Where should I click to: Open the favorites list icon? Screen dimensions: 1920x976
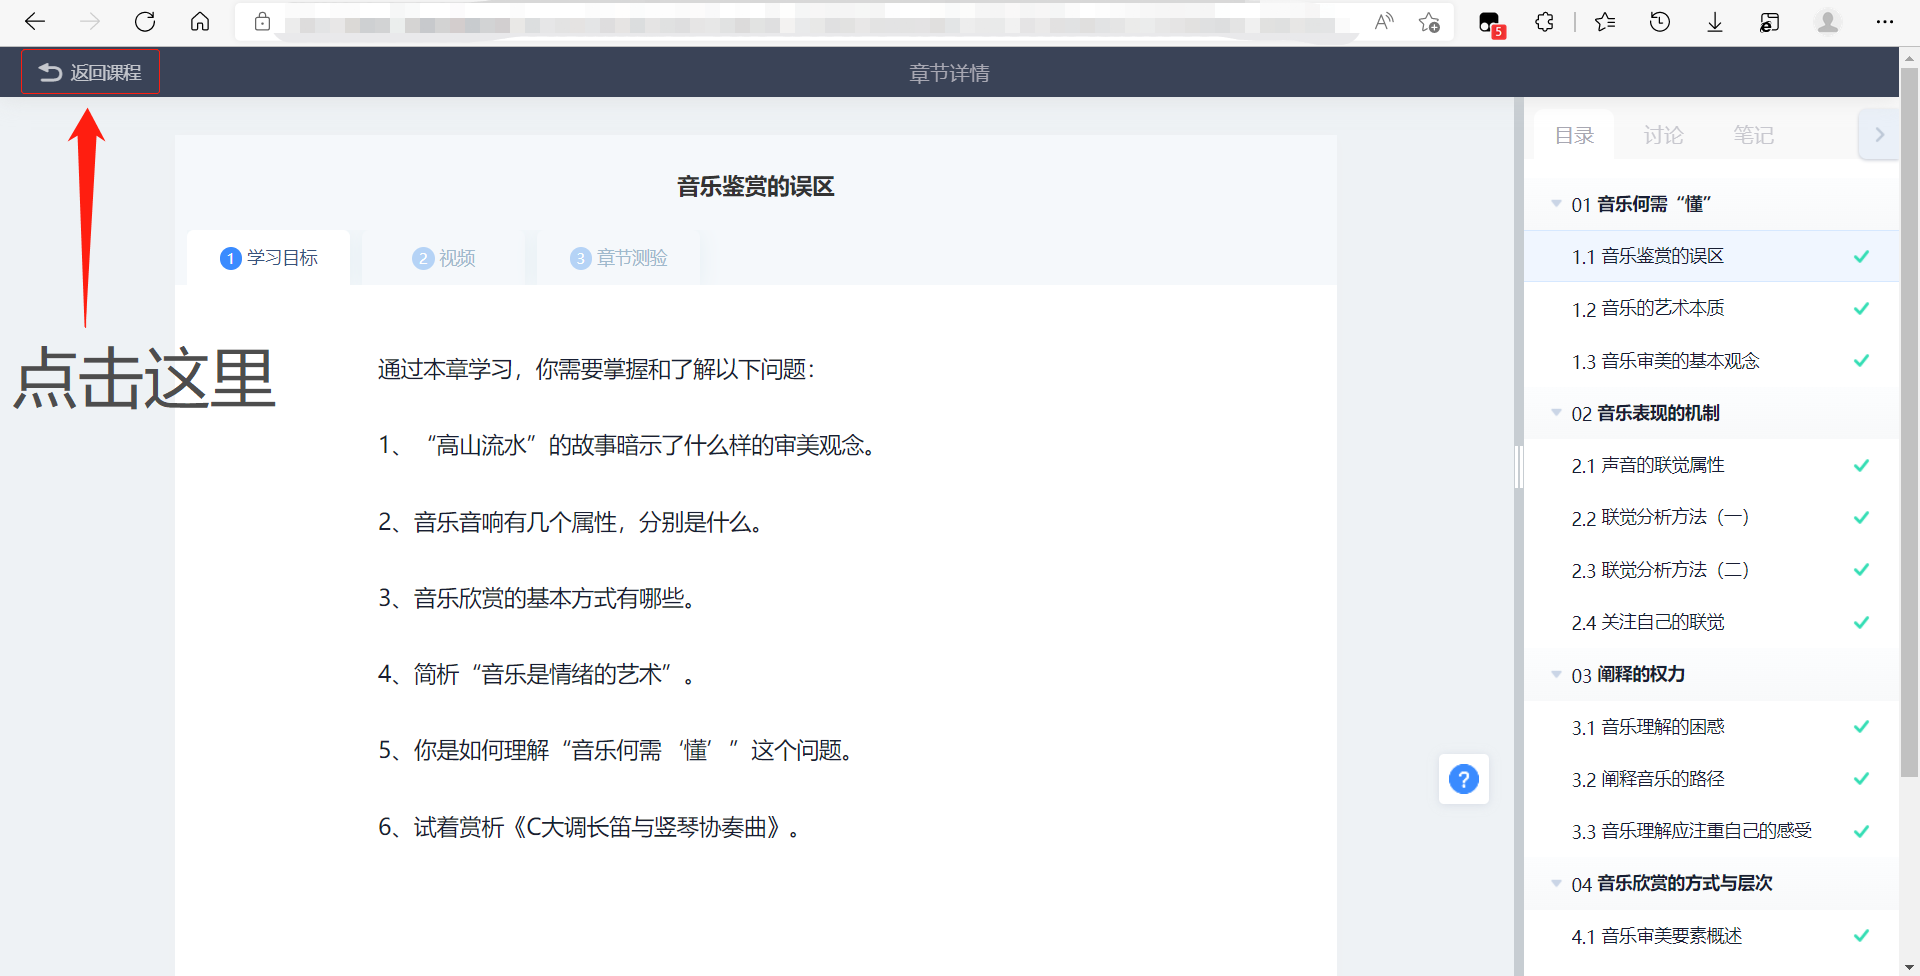pos(1605,21)
